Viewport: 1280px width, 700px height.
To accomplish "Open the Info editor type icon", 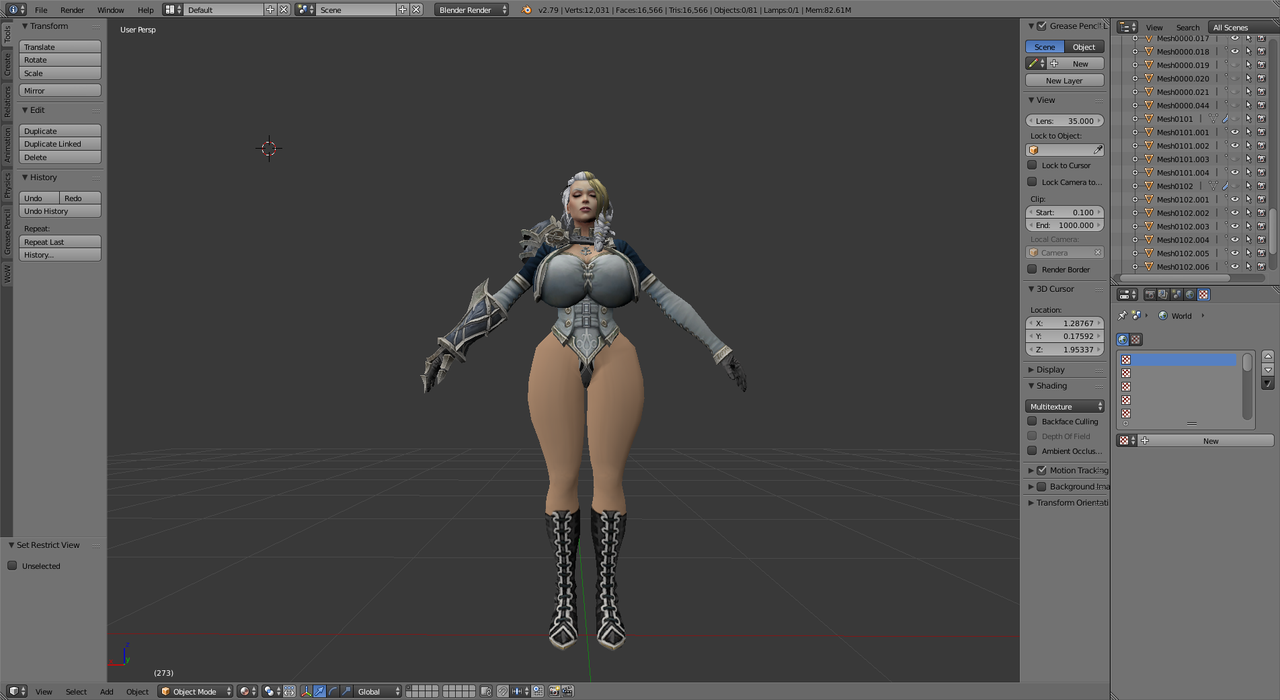I will point(15,9).
